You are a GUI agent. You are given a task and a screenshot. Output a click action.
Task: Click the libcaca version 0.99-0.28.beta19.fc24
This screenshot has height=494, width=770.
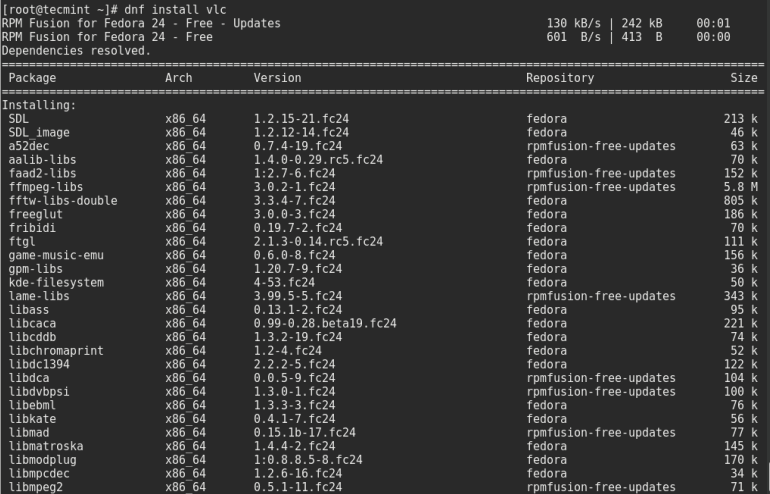tap(325, 323)
